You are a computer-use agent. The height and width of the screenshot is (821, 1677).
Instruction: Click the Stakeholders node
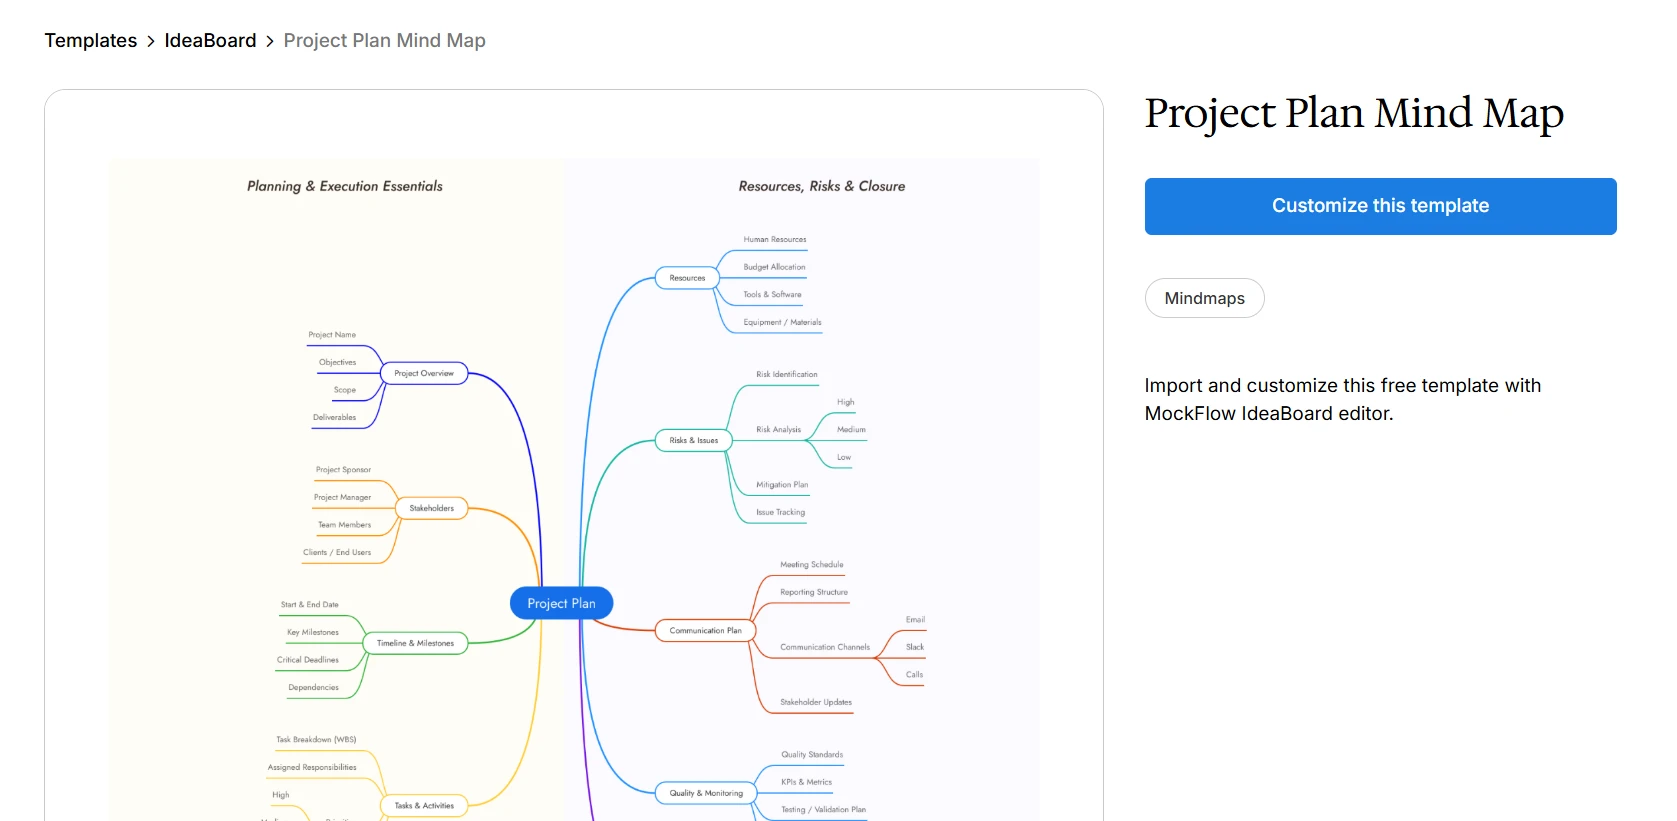tap(431, 508)
